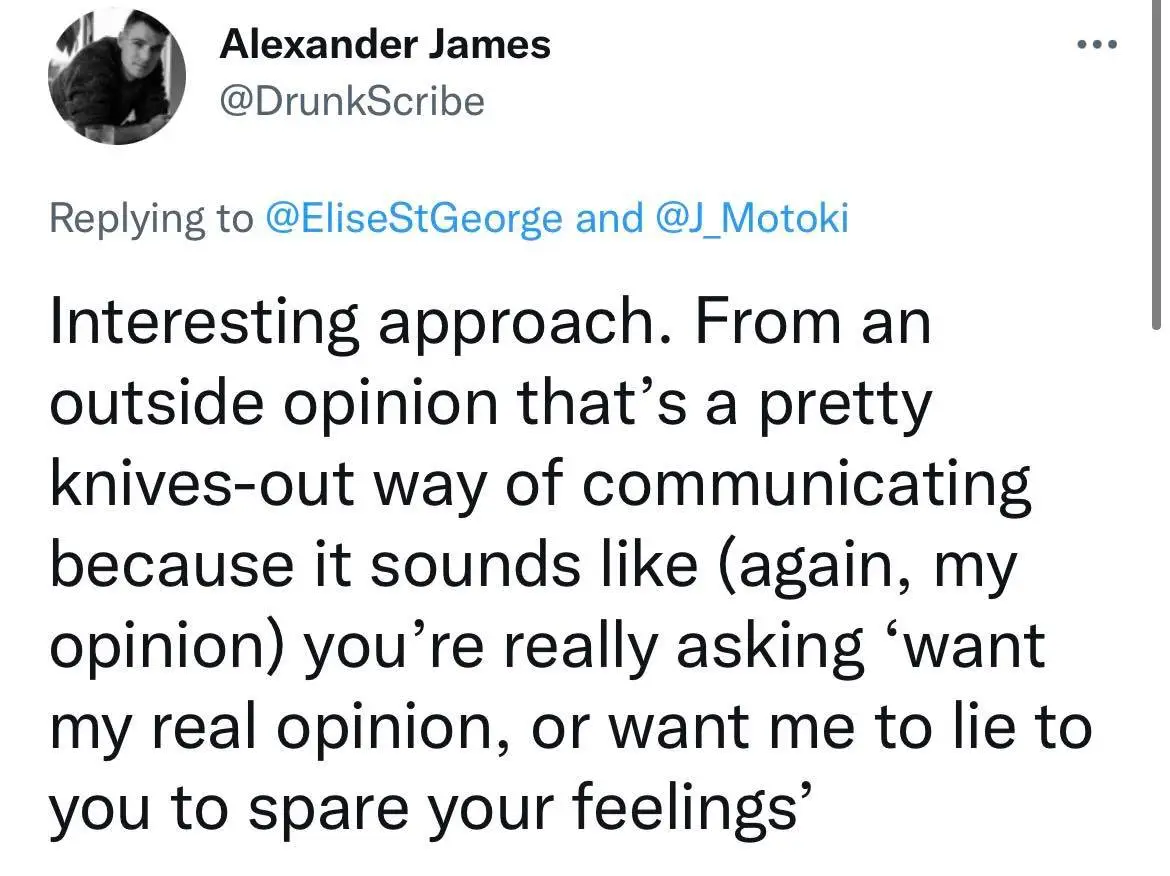Click the word "communicating" in the tweet
The width and height of the screenshot is (1170, 876).
click(806, 484)
